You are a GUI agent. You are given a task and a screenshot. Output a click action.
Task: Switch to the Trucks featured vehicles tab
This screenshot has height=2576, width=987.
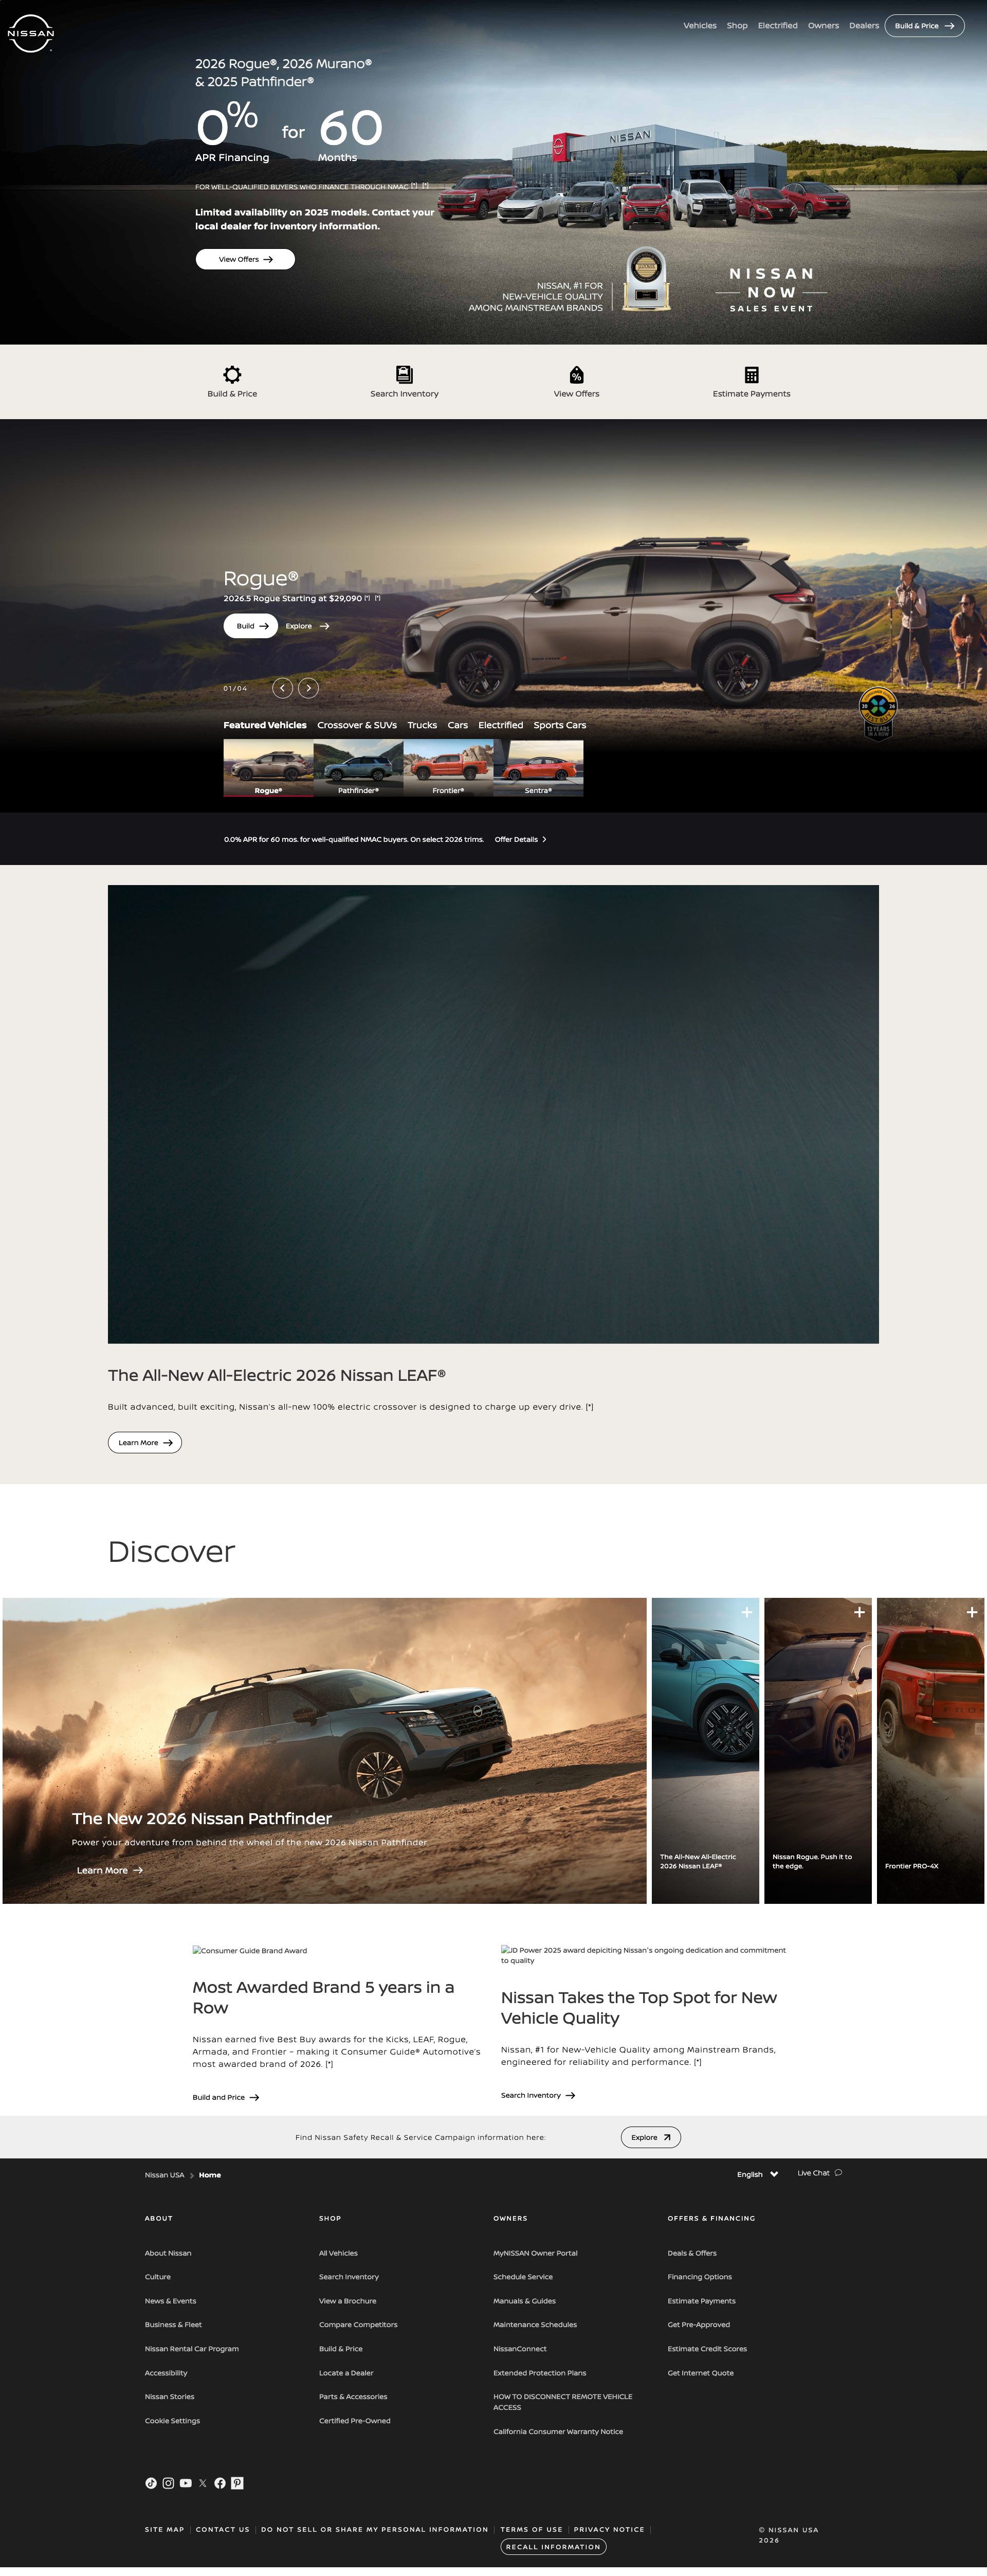(421, 724)
